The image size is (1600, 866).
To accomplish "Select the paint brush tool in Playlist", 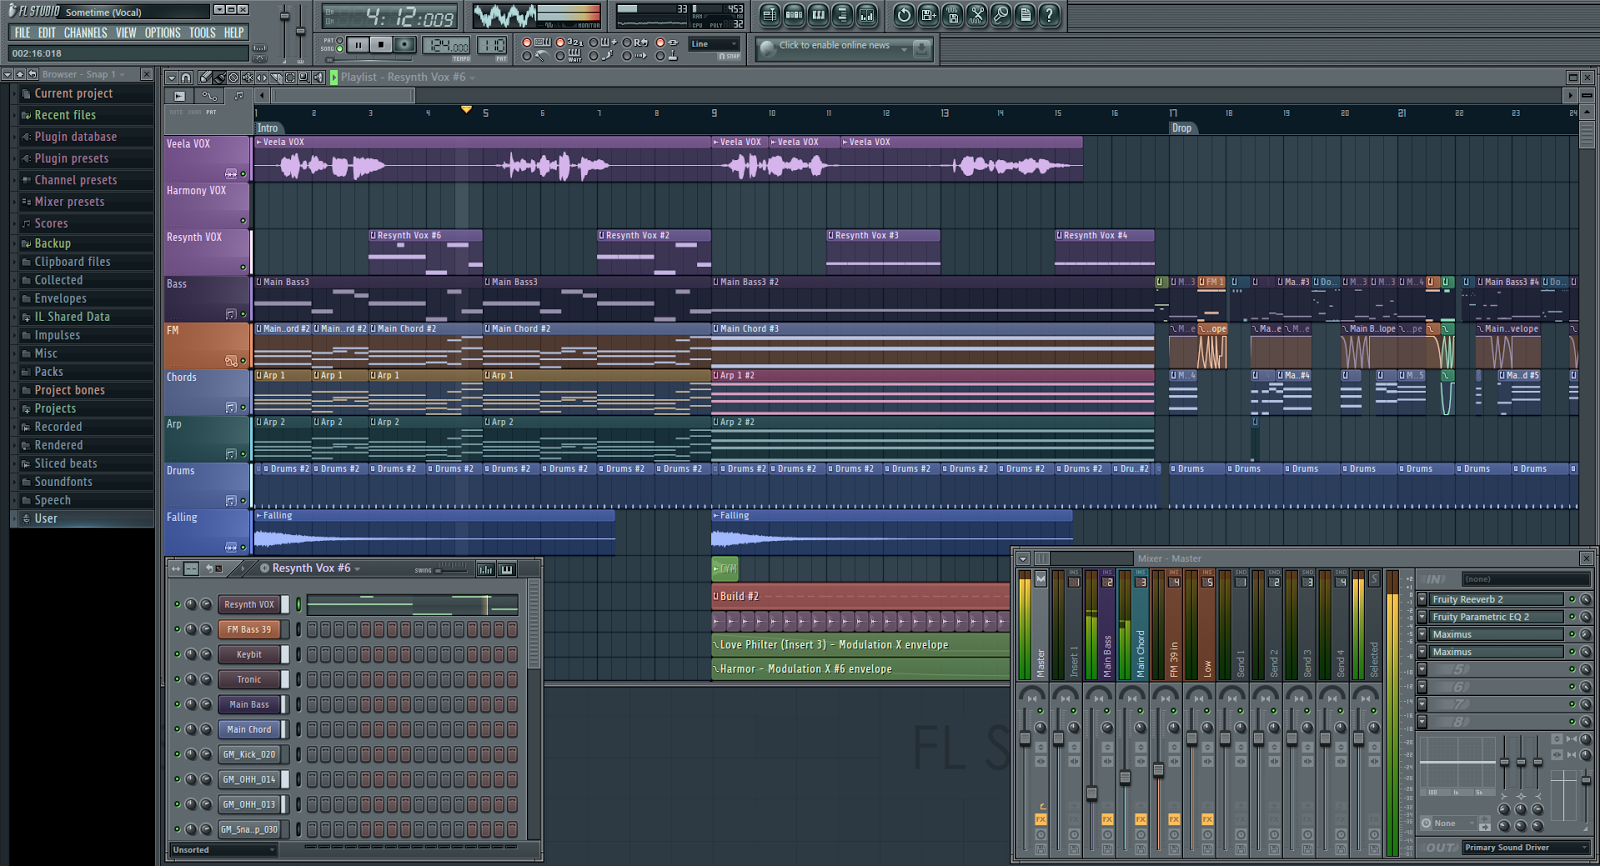I will (x=219, y=77).
